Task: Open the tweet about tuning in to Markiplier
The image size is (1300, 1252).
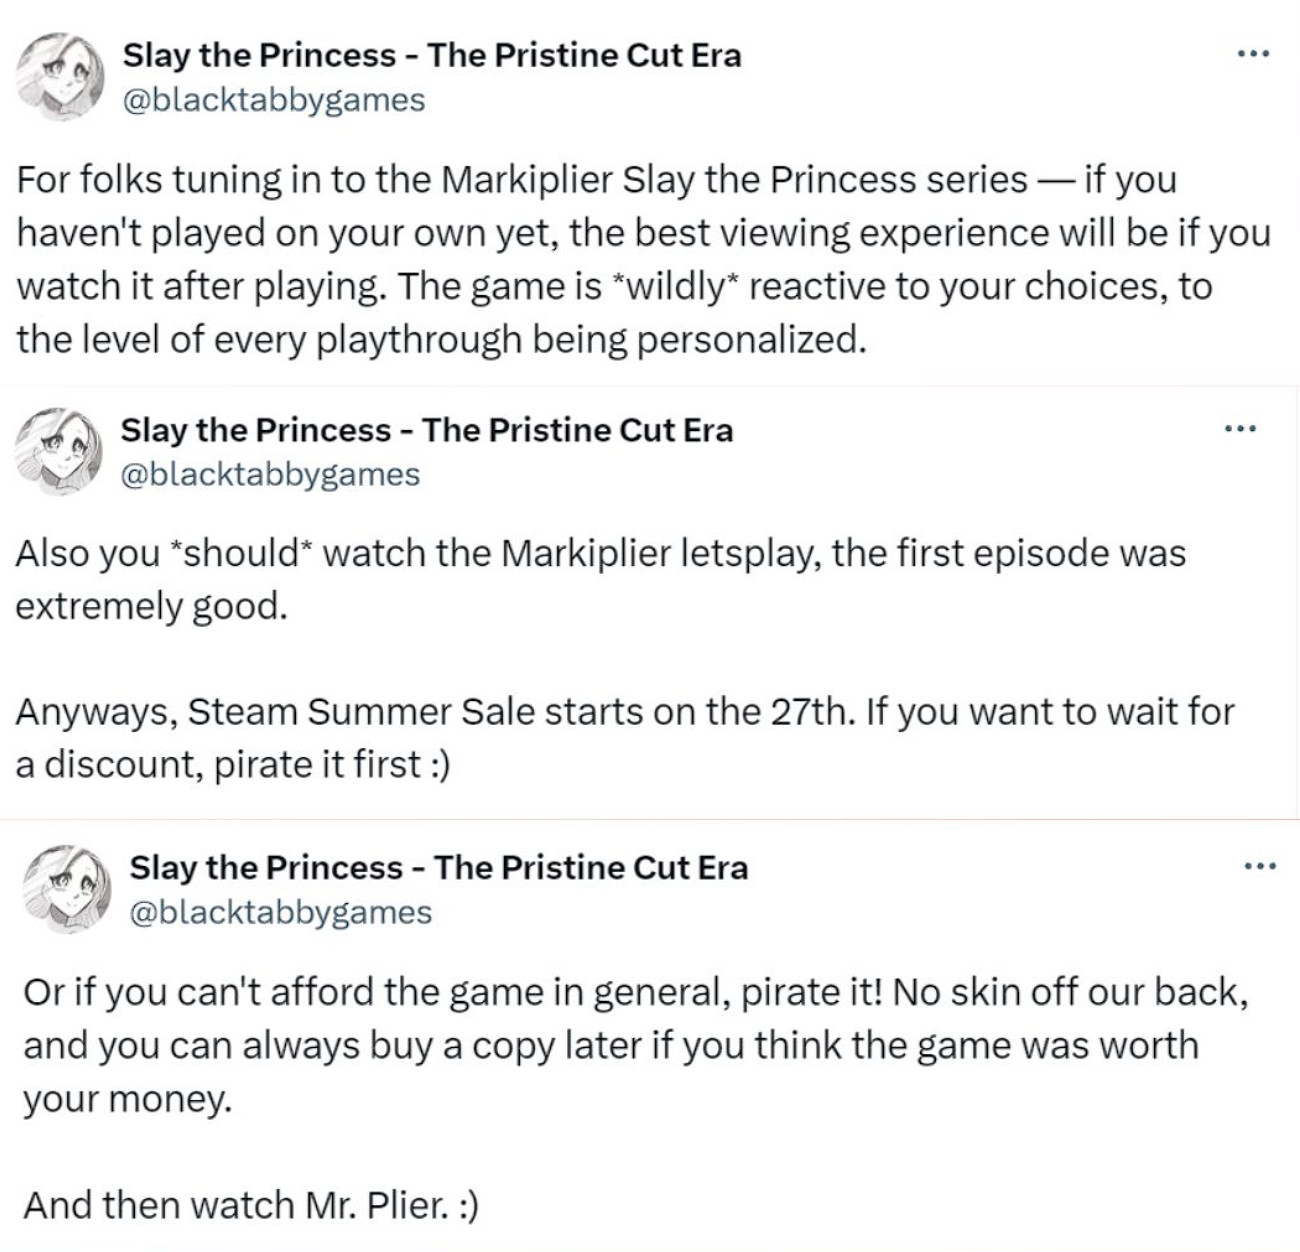Action: pyautogui.click(x=640, y=260)
